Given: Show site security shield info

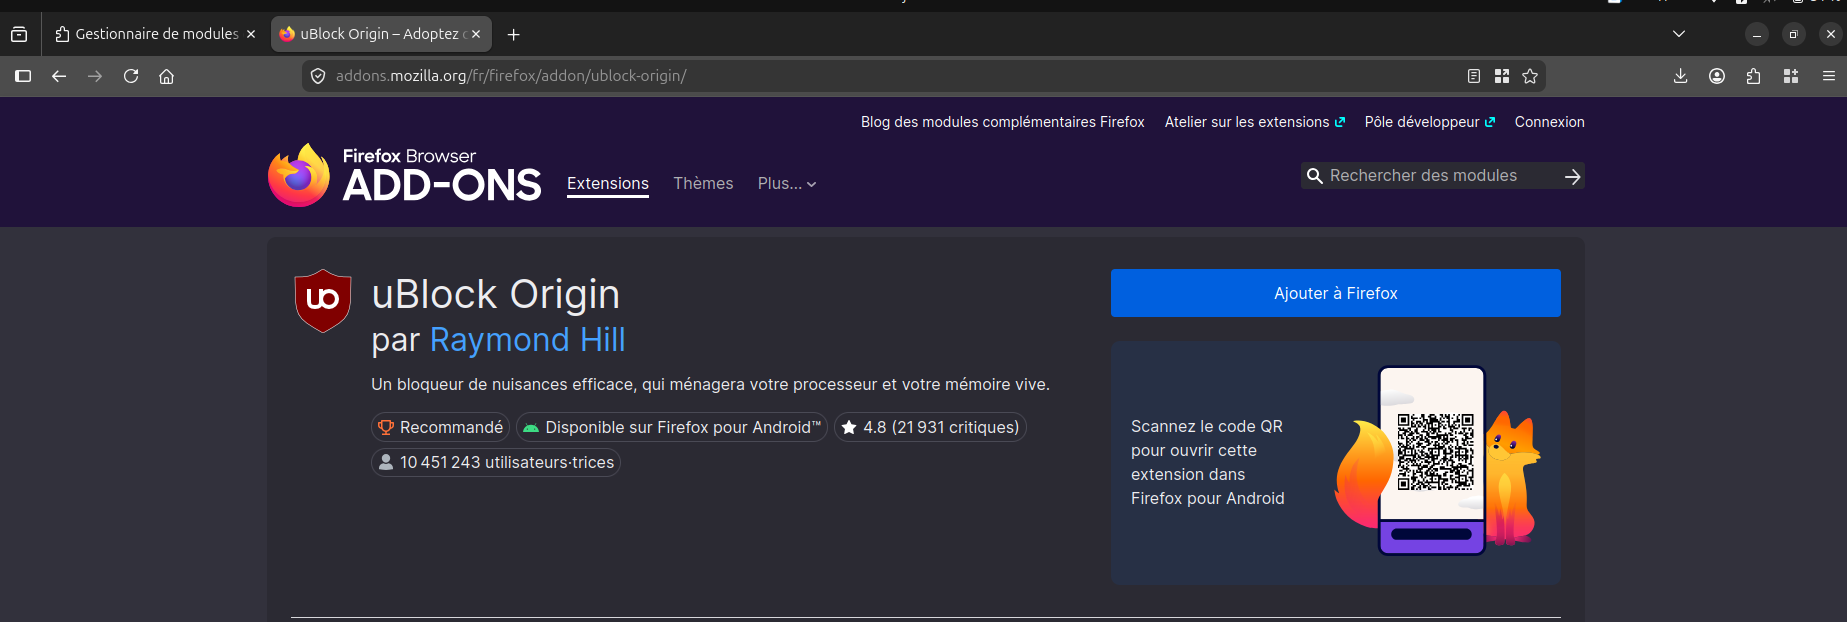Looking at the screenshot, I should click(318, 76).
